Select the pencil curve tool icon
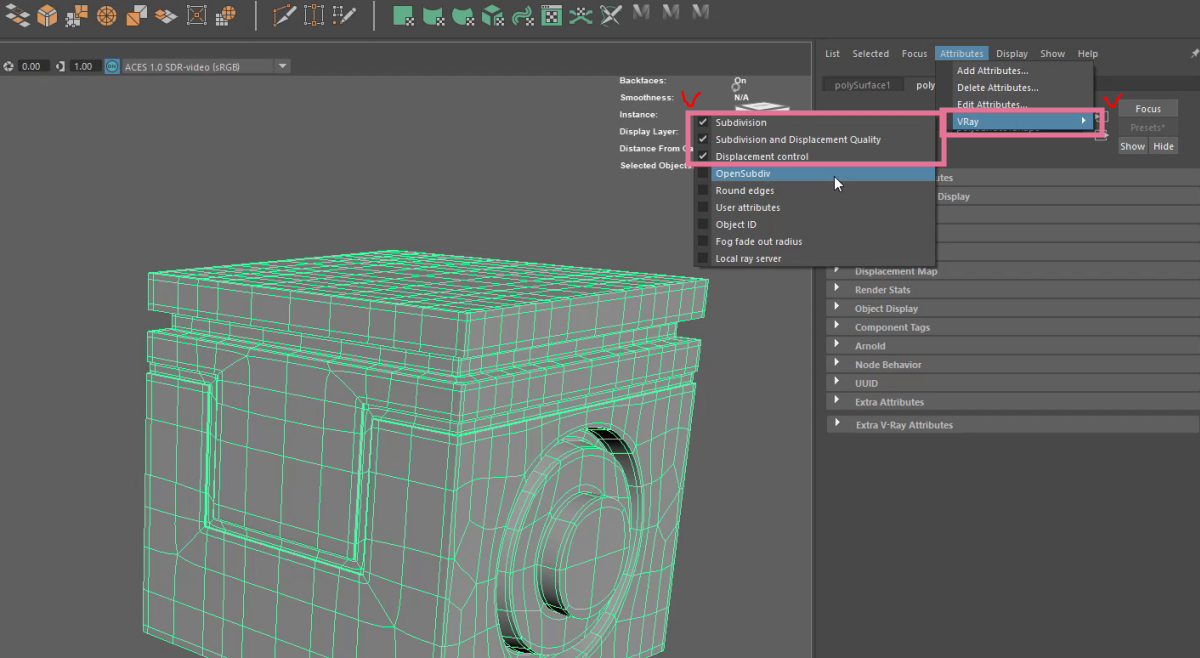The image size is (1200, 658). (285, 15)
